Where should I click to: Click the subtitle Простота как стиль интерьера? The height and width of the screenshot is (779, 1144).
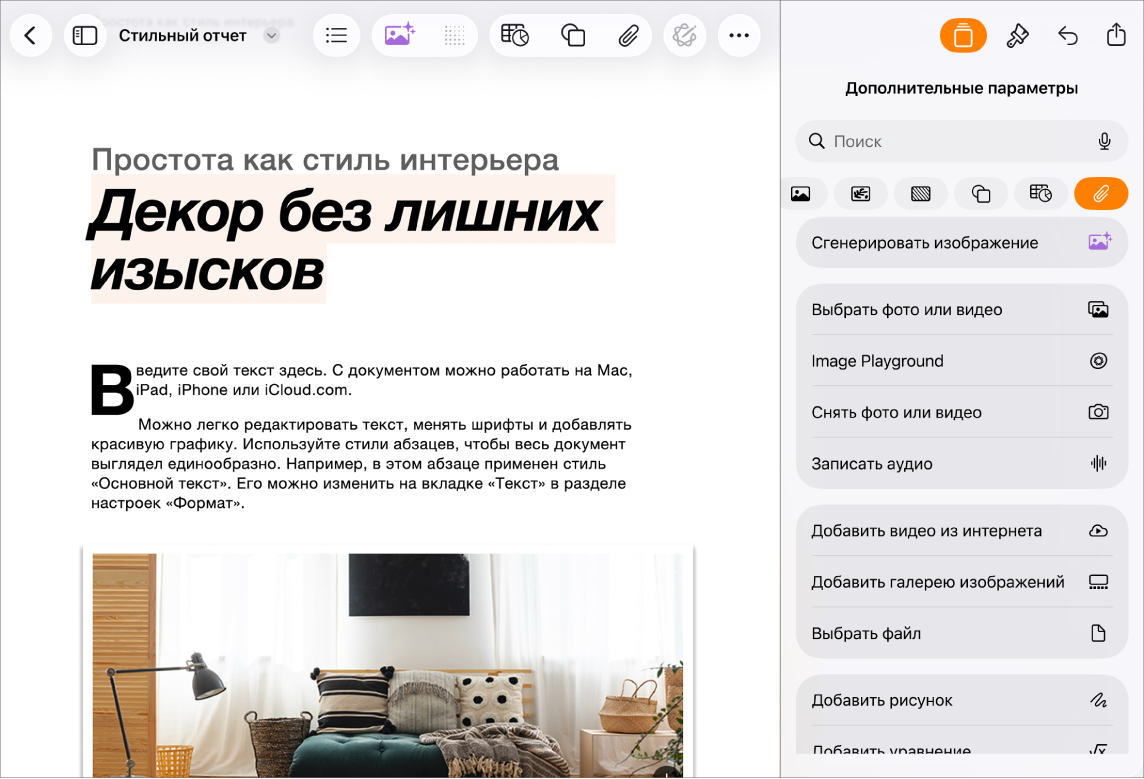click(325, 159)
